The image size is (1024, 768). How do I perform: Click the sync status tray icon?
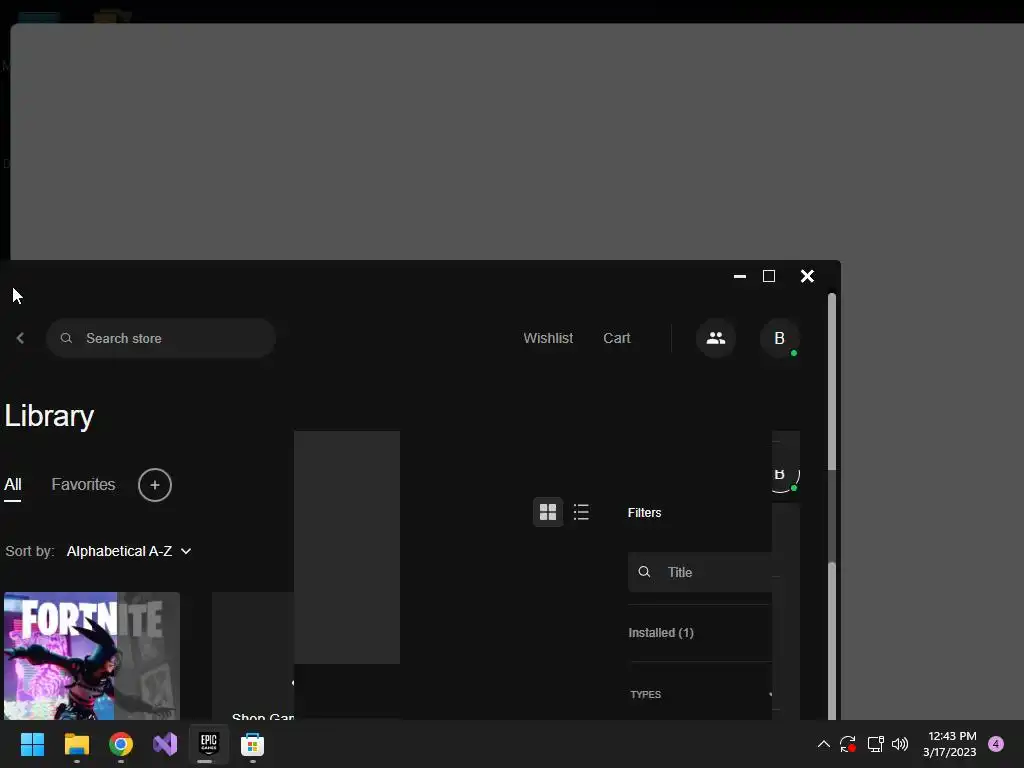(x=848, y=744)
